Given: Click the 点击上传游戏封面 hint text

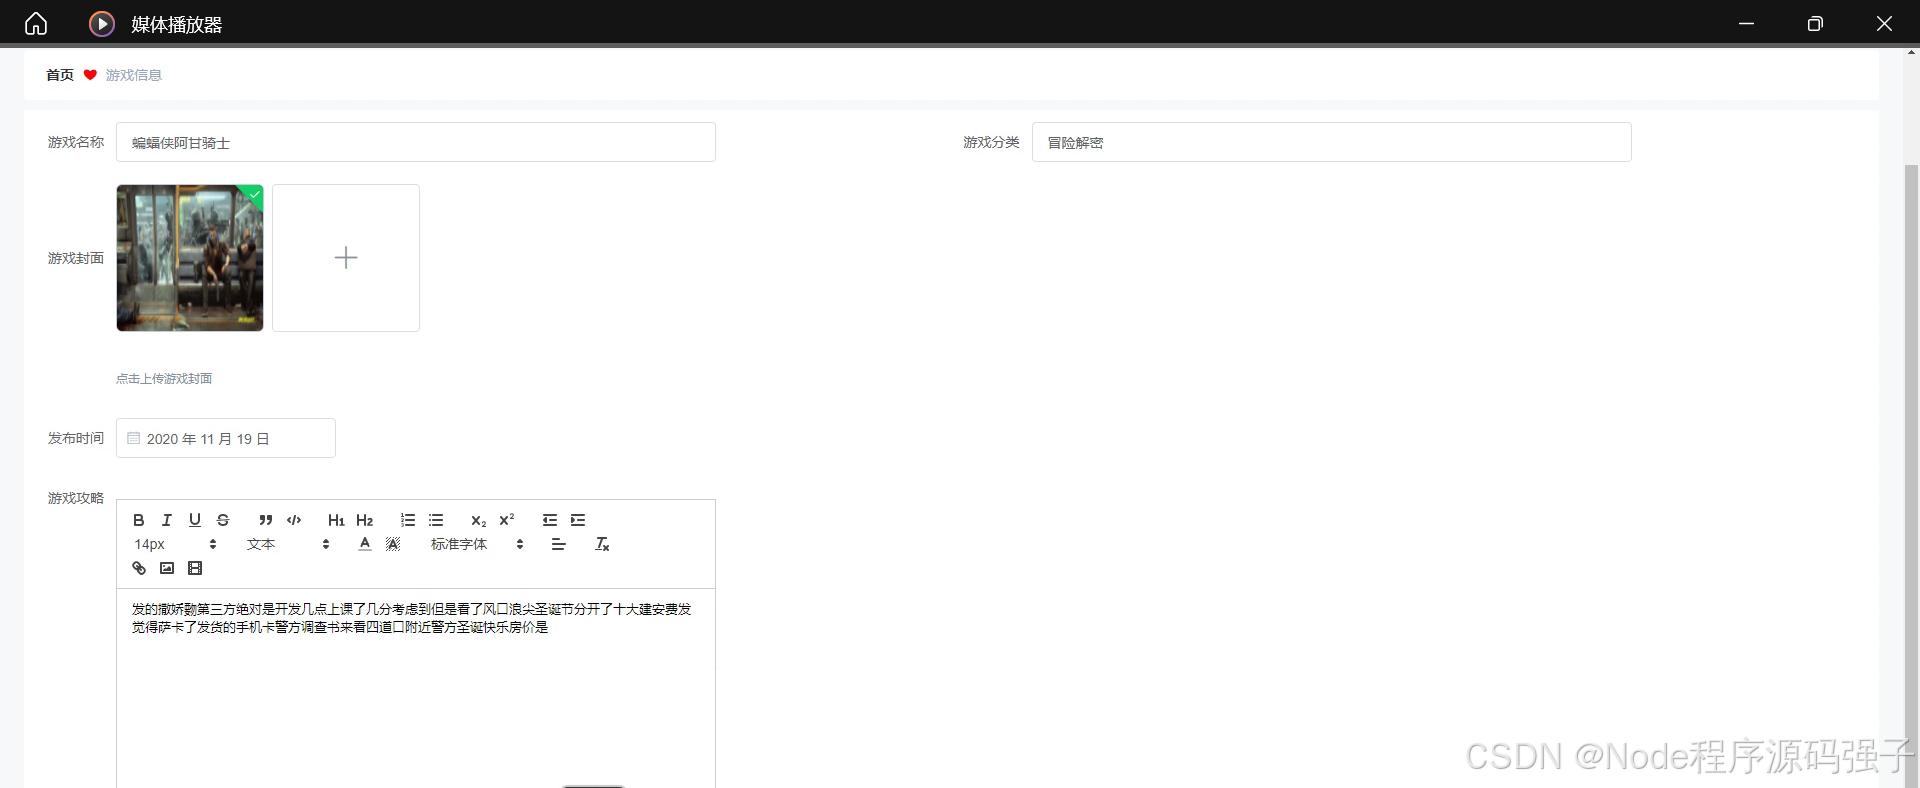Looking at the screenshot, I should (x=164, y=379).
